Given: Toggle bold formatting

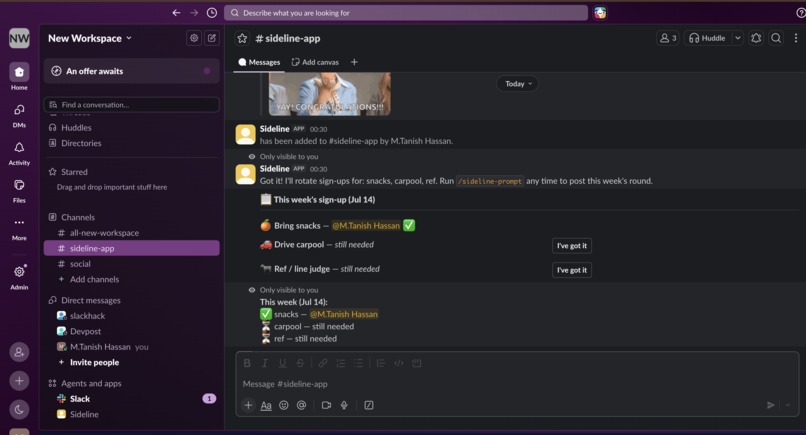Looking at the screenshot, I should (x=247, y=363).
